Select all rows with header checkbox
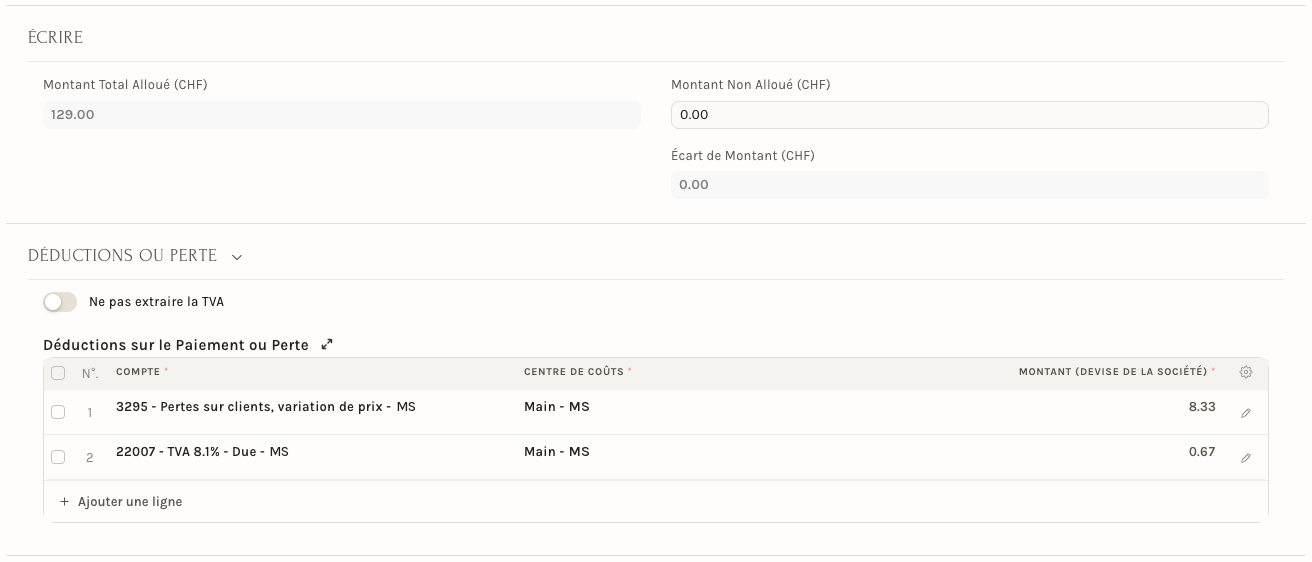1312x562 pixels. coord(58,373)
